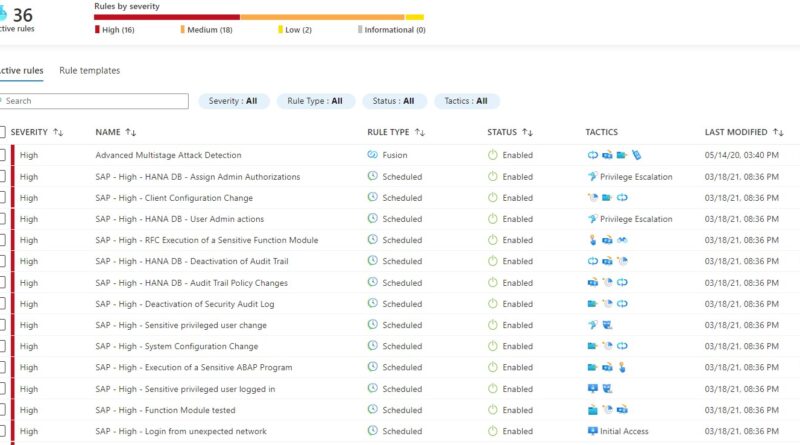Click the SAP HANA DB Audit Trail Policy Changes name
Image resolution: width=800 pixels, height=445 pixels.
(191, 283)
